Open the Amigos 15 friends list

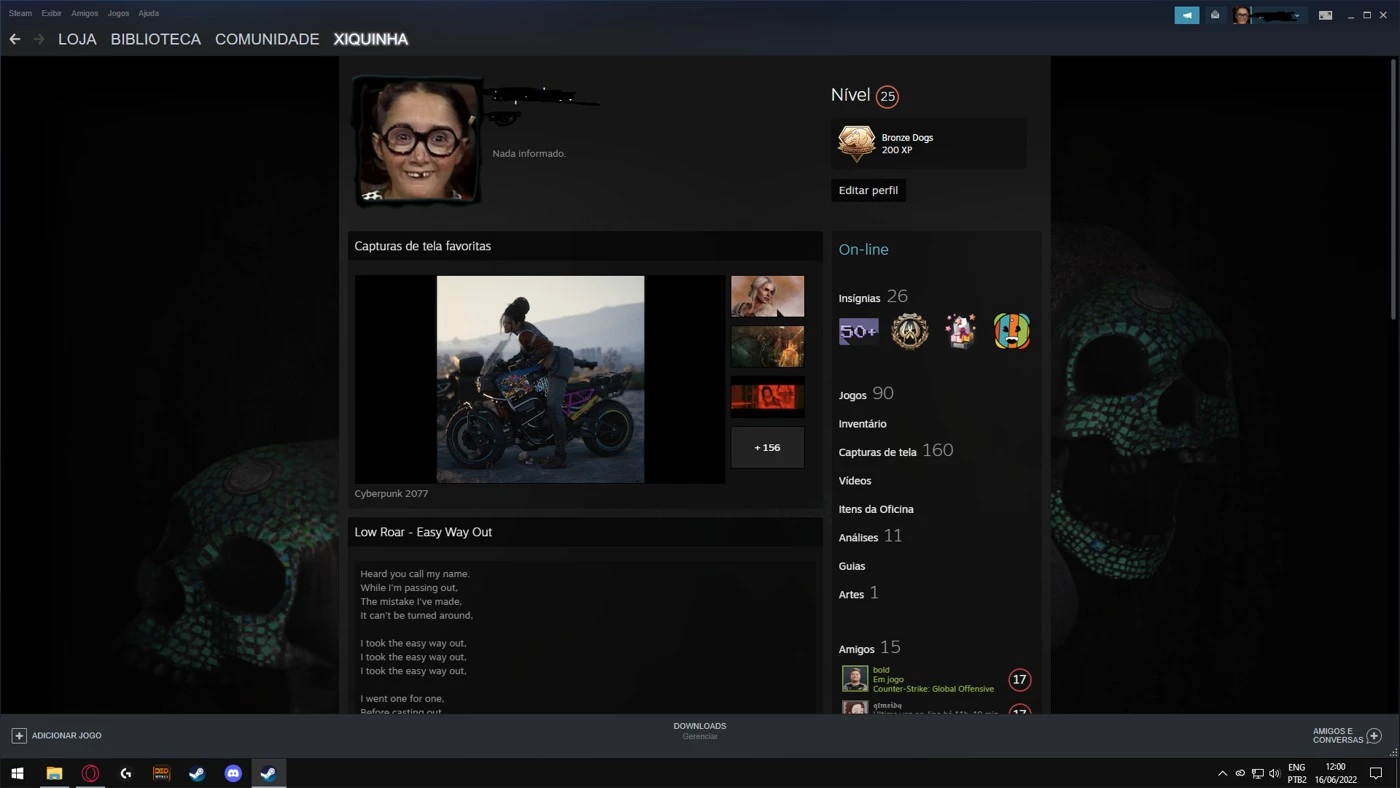point(869,648)
